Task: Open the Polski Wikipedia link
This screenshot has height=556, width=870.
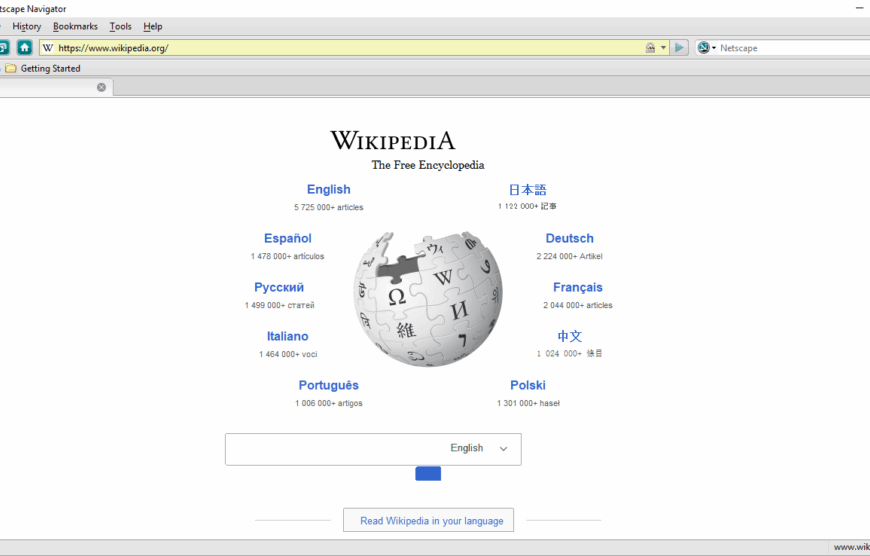Action: tap(528, 385)
